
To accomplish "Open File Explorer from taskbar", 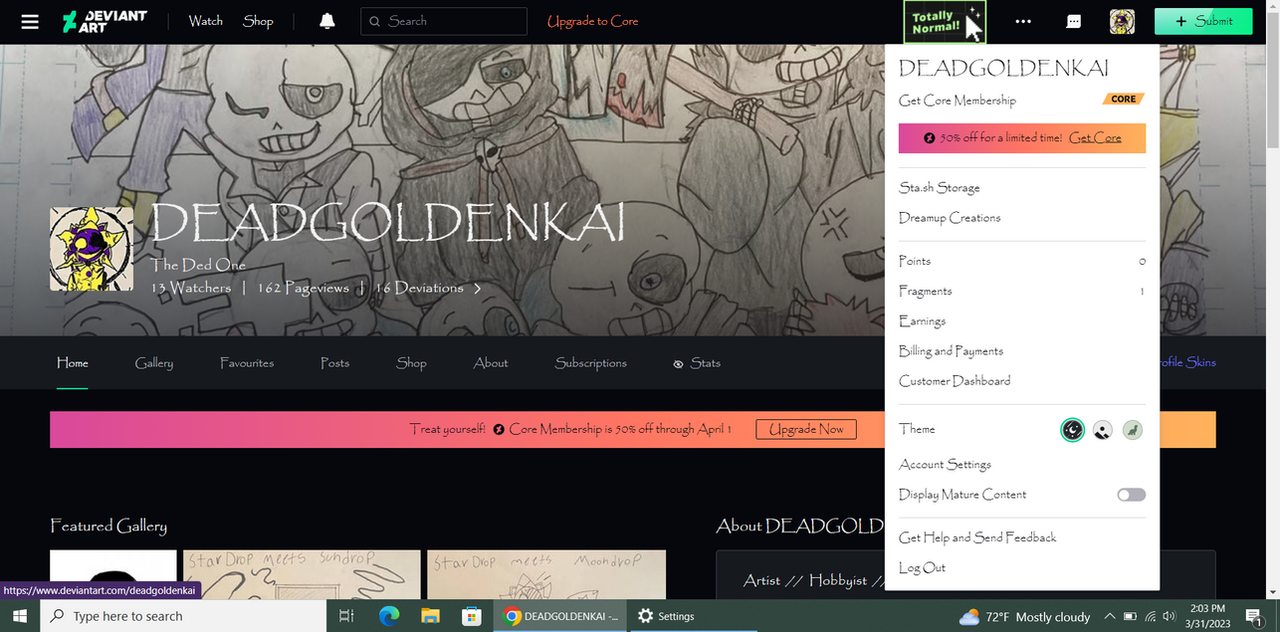I will click(430, 616).
